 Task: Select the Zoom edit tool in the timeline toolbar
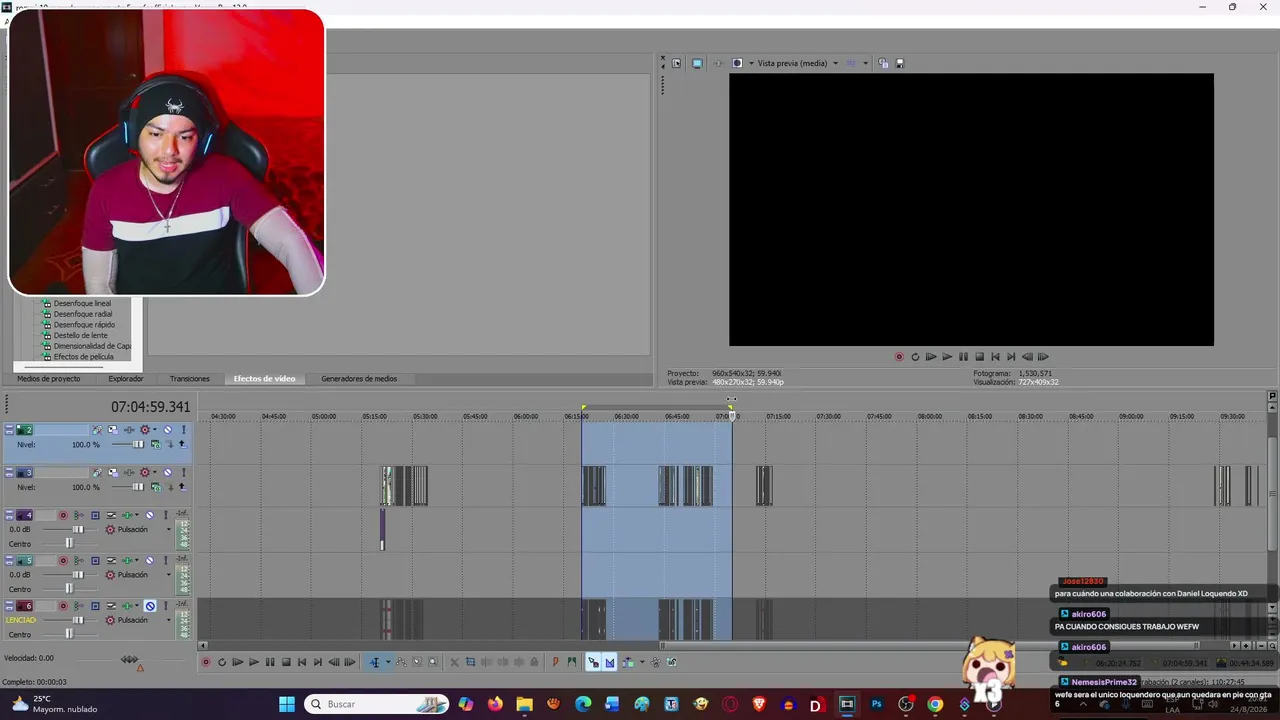point(433,662)
